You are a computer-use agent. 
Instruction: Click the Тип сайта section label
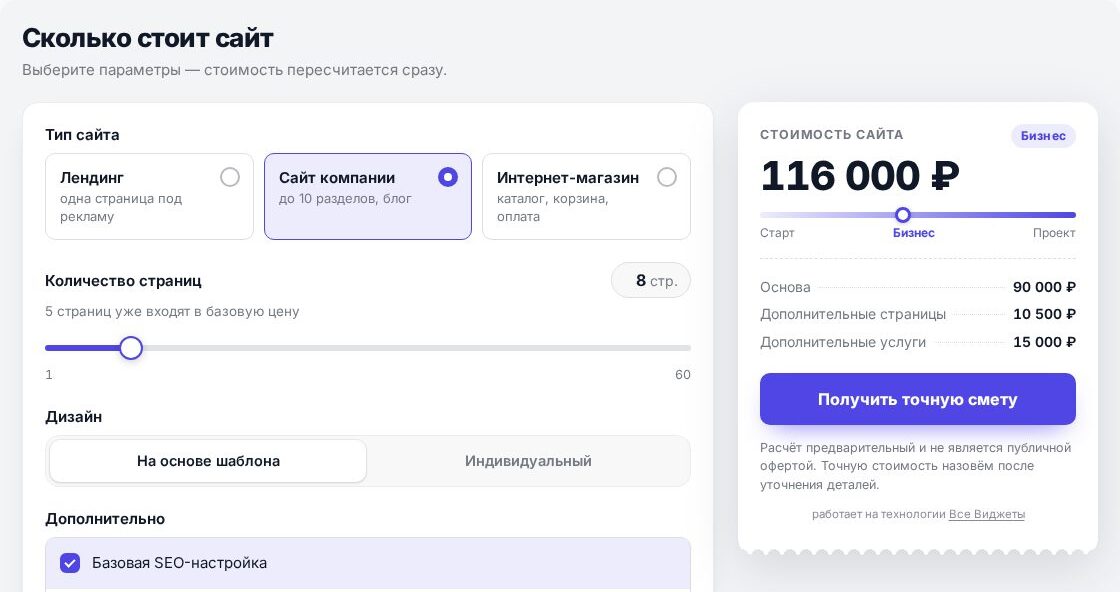(x=82, y=135)
